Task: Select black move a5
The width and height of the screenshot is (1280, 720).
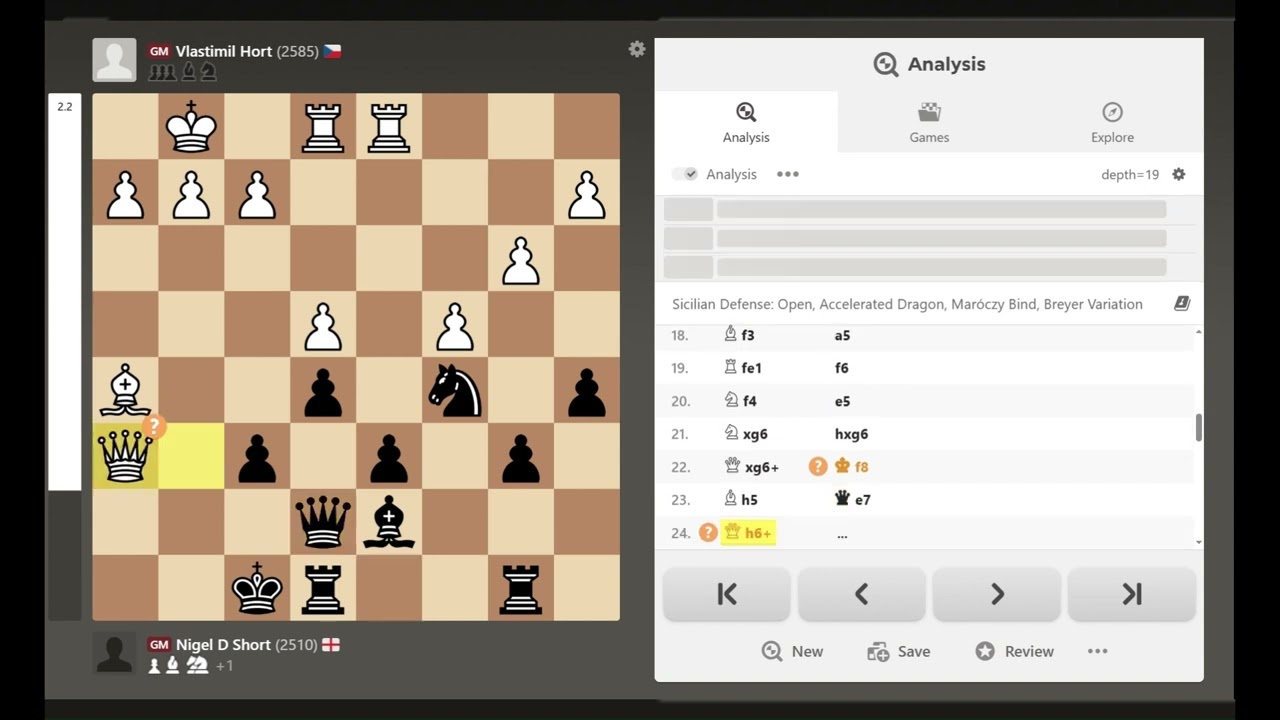Action: tap(842, 335)
